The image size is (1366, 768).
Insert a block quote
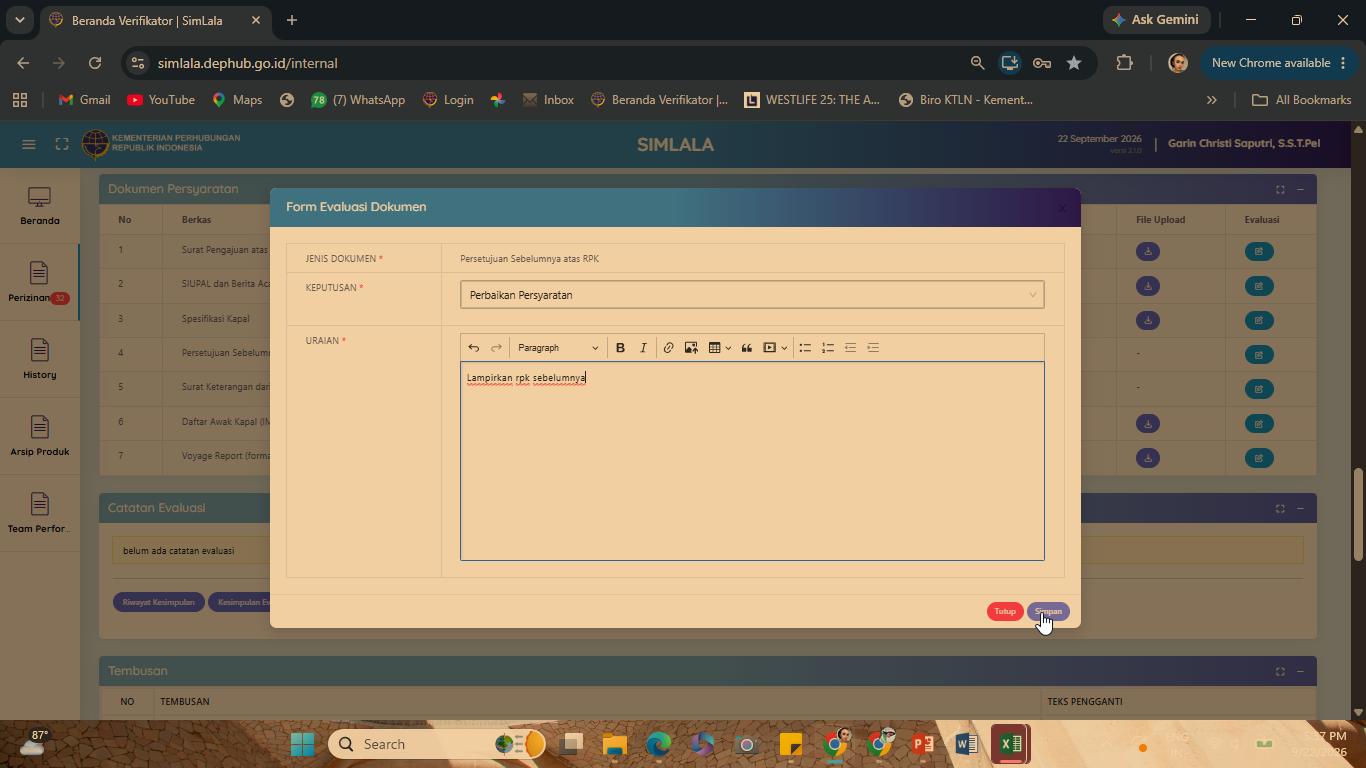(x=746, y=348)
